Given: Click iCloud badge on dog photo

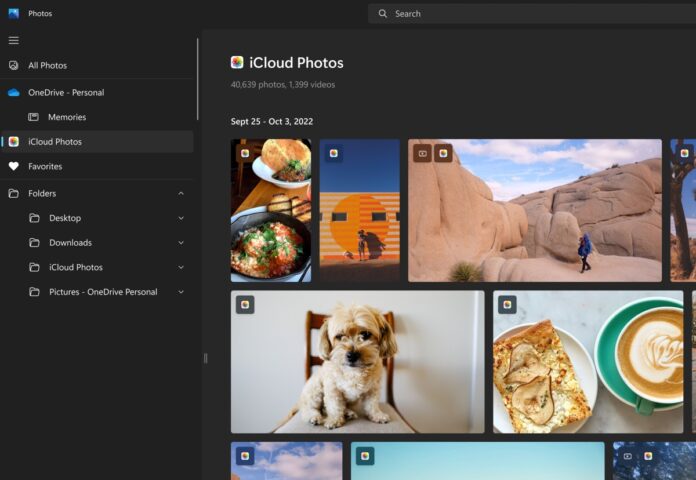Looking at the screenshot, I should click(x=245, y=305).
